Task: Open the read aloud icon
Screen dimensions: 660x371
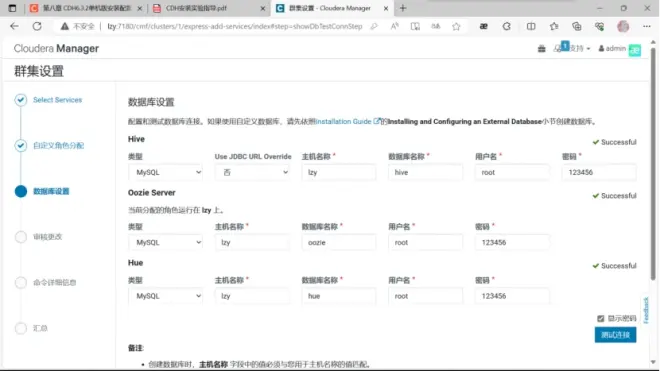Action: point(394,26)
